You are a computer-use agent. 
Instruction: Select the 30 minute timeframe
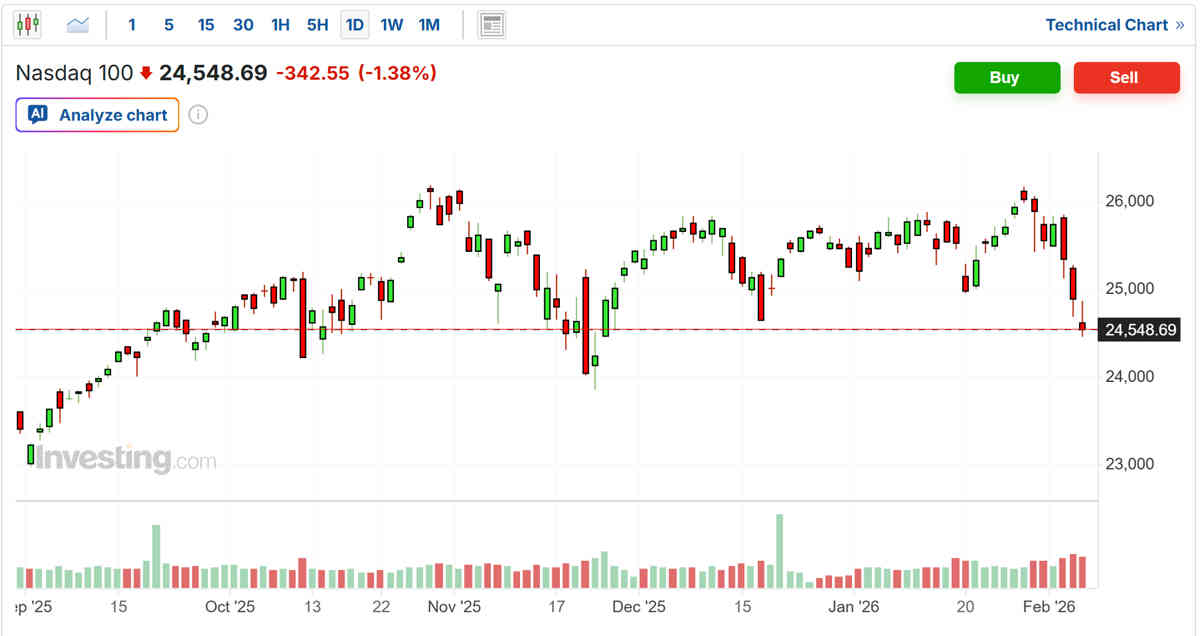pos(243,25)
